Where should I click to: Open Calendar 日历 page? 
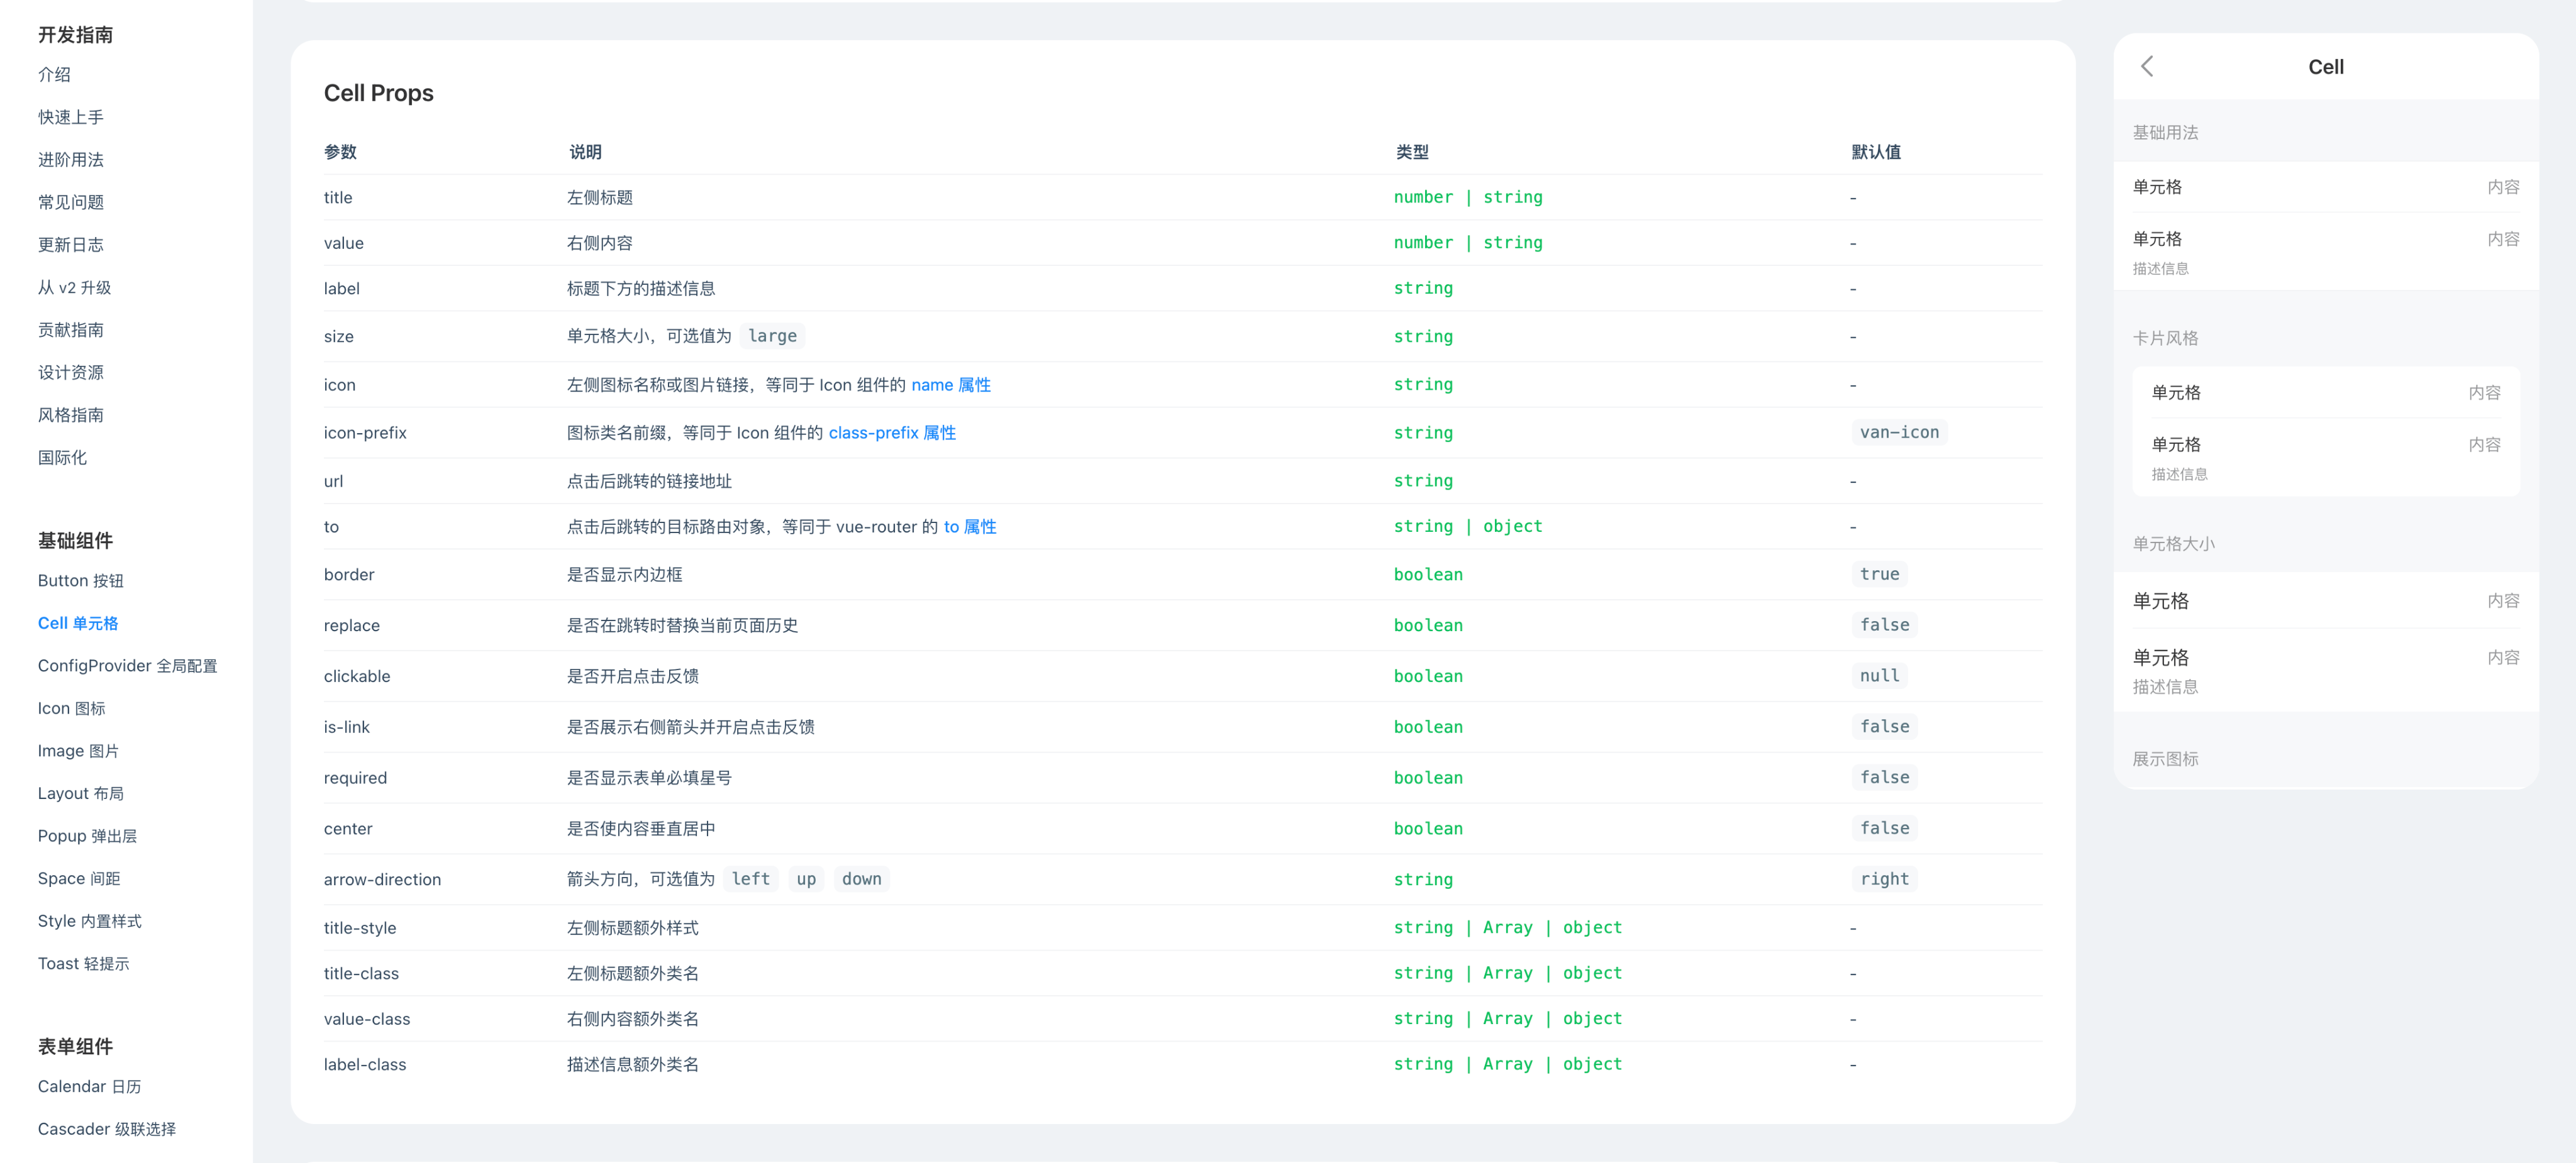89,1087
